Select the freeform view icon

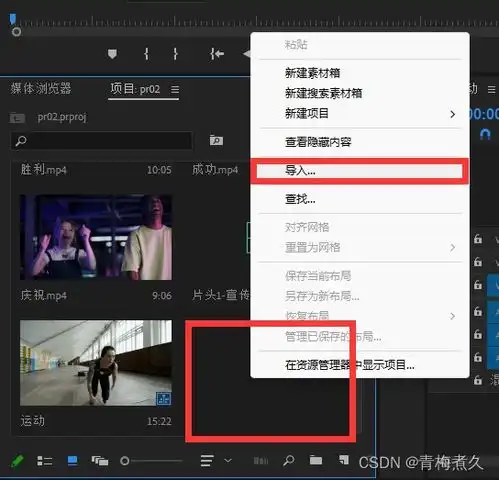pos(100,461)
